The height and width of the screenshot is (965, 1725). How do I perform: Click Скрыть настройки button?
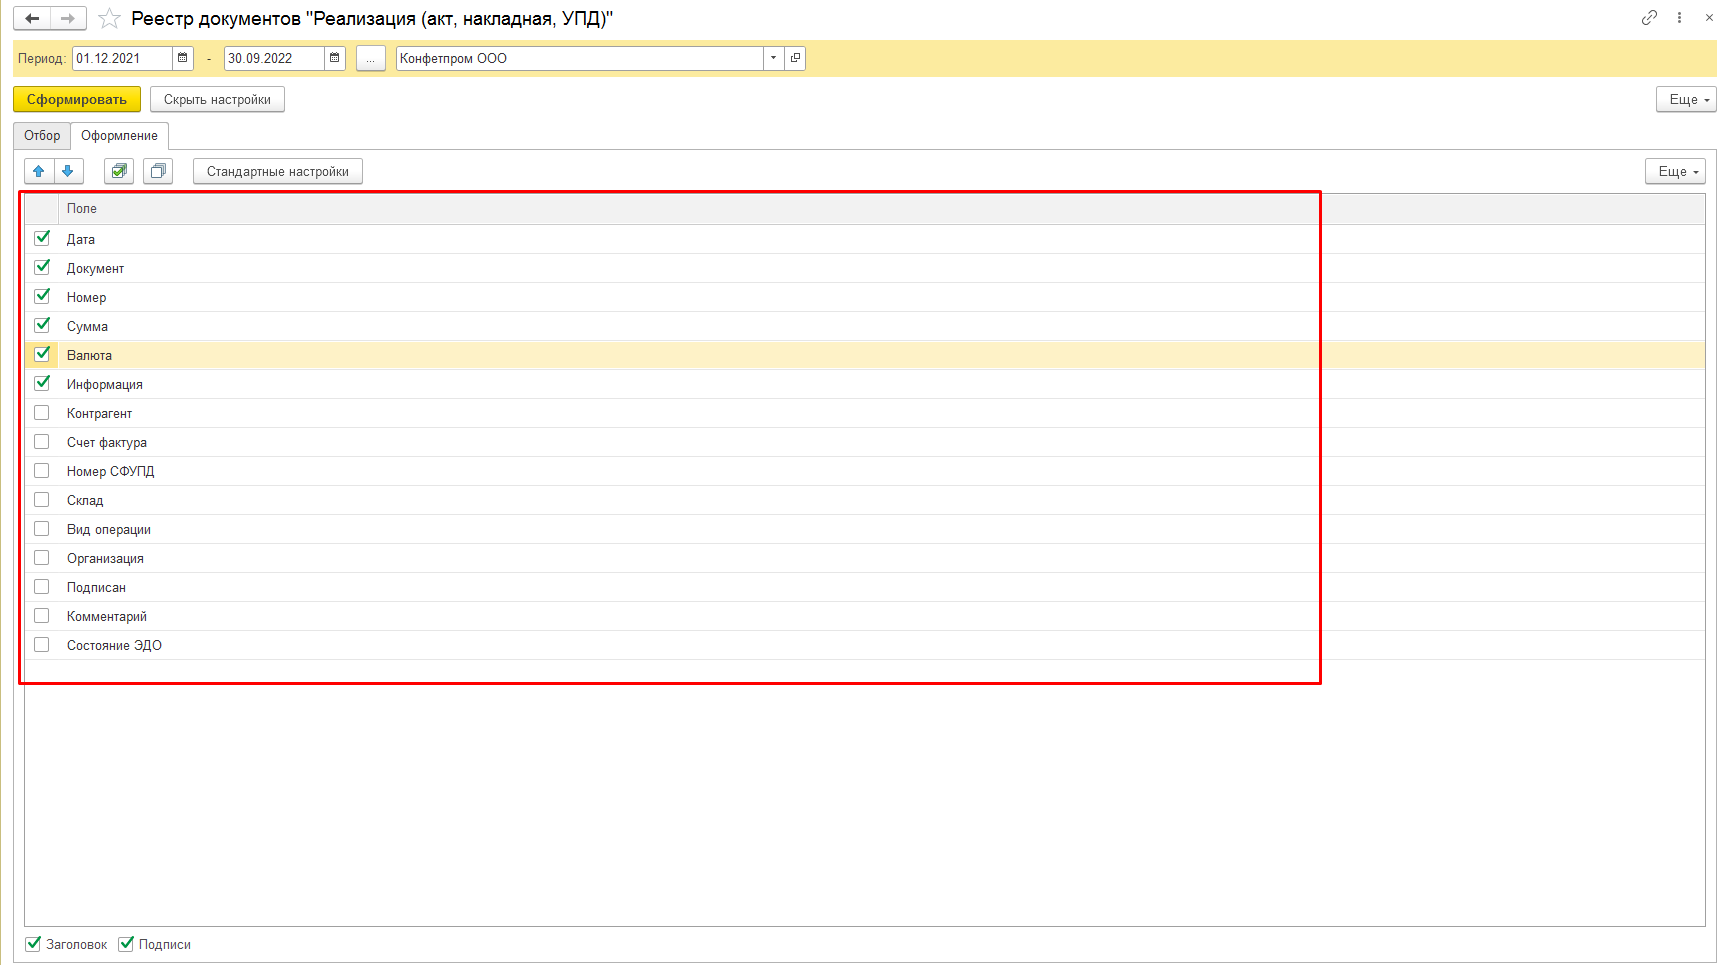click(x=217, y=99)
